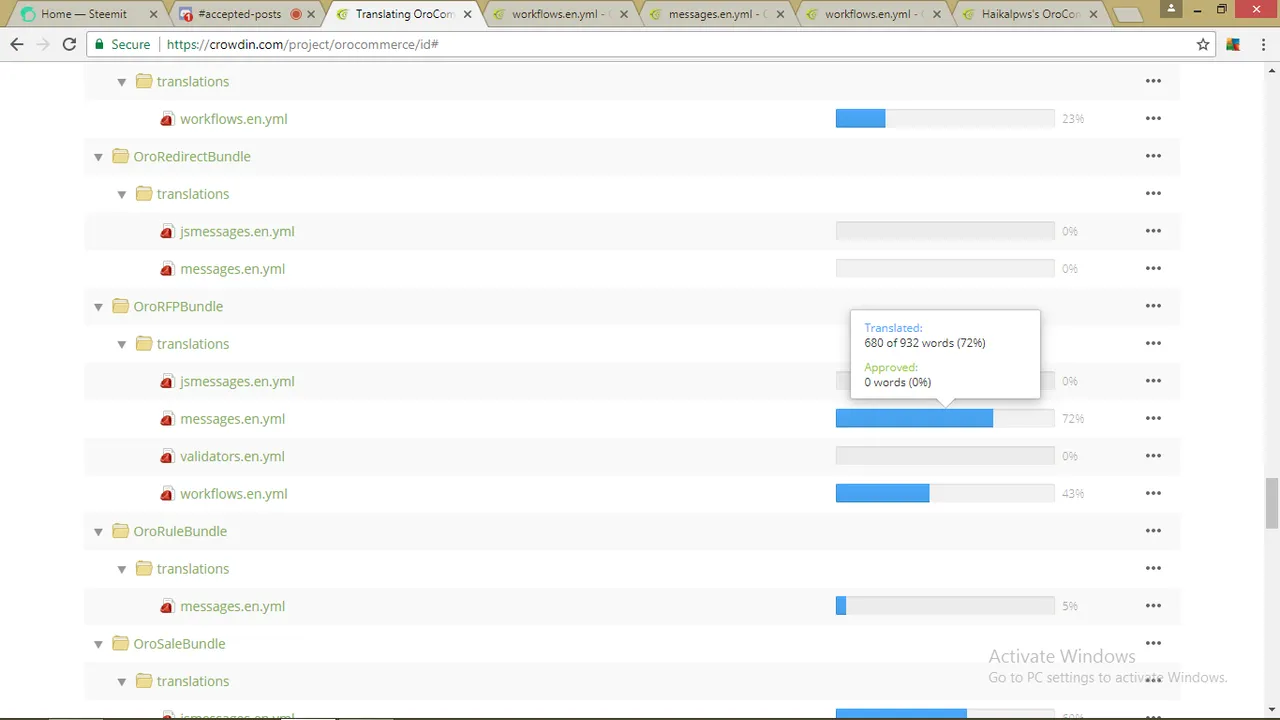1280x720 pixels.
Task: Open options menu for OroSaleBundle row
Action: [x=1153, y=643]
